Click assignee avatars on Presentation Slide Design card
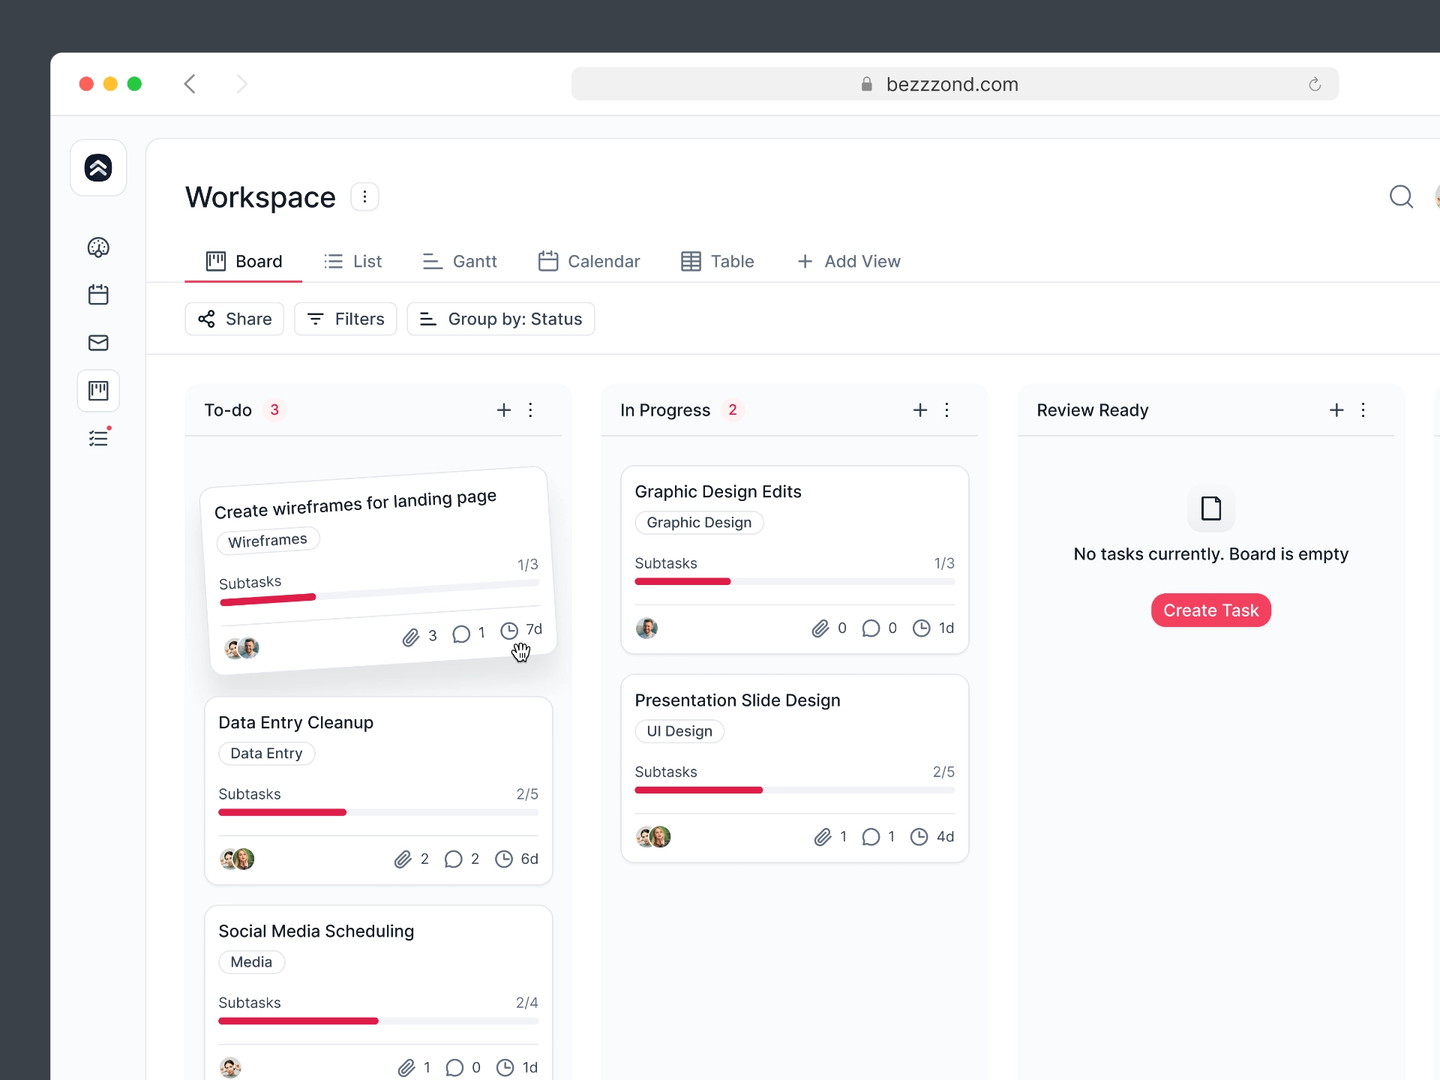1440x1080 pixels. (x=654, y=837)
